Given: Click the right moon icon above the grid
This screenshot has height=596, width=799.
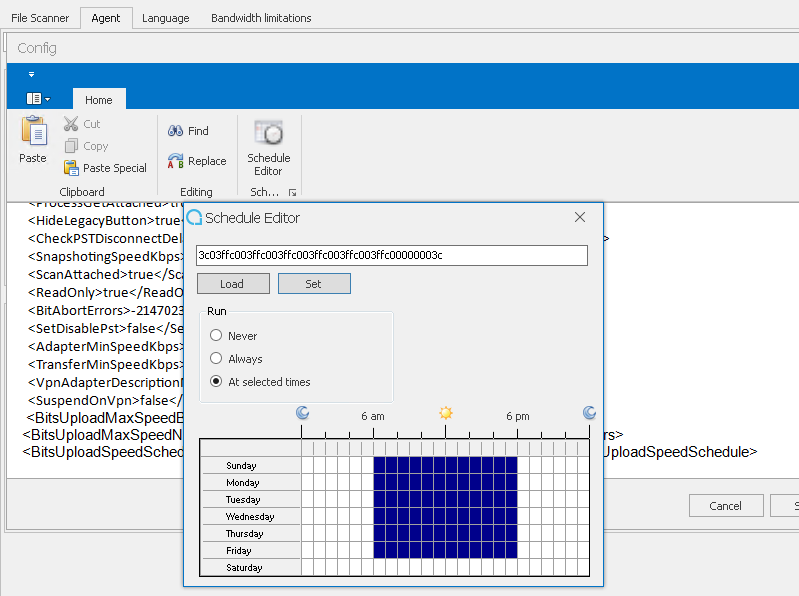Looking at the screenshot, I should (x=589, y=413).
